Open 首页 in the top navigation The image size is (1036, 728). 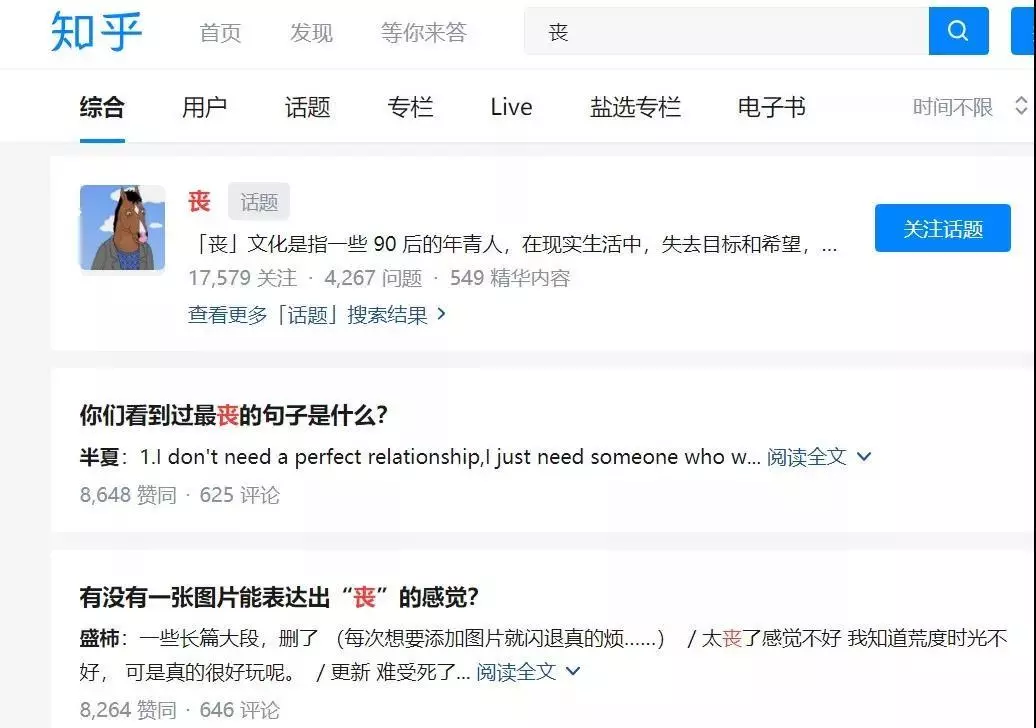[x=220, y=32]
